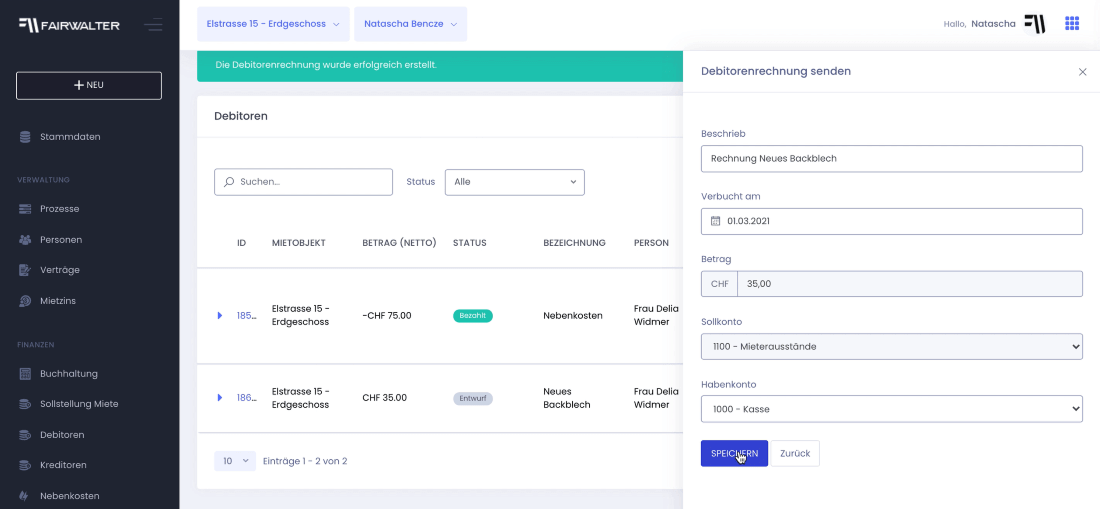Image resolution: width=1100 pixels, height=509 pixels.
Task: Expand row 185 details arrow
Action: pyautogui.click(x=220, y=315)
